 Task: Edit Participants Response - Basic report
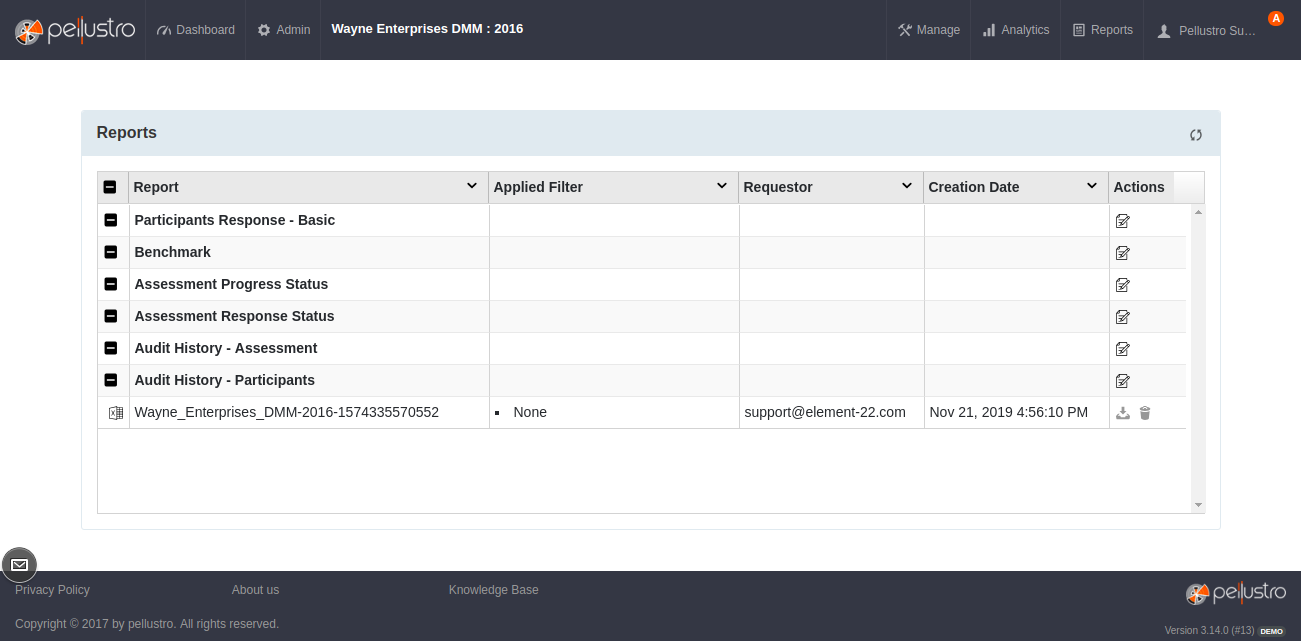click(x=1123, y=221)
